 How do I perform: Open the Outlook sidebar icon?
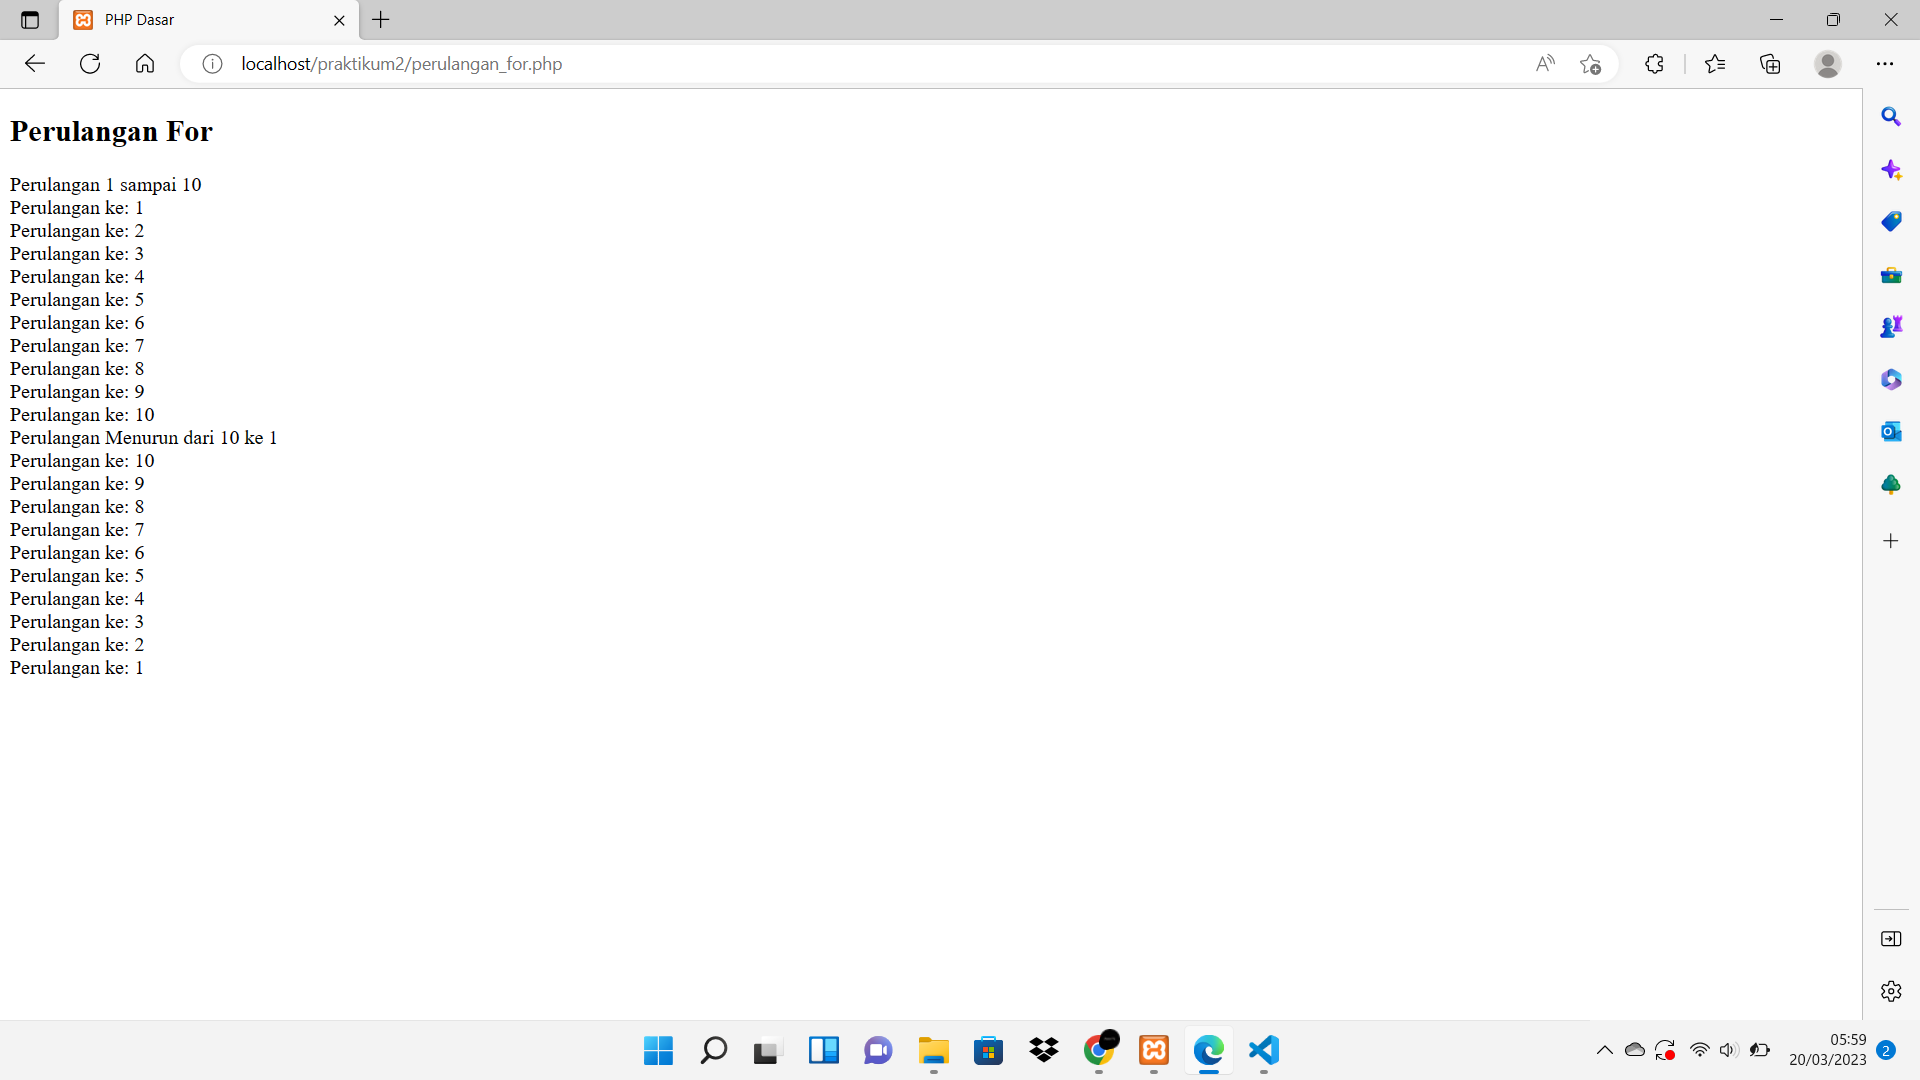pyautogui.click(x=1890, y=431)
